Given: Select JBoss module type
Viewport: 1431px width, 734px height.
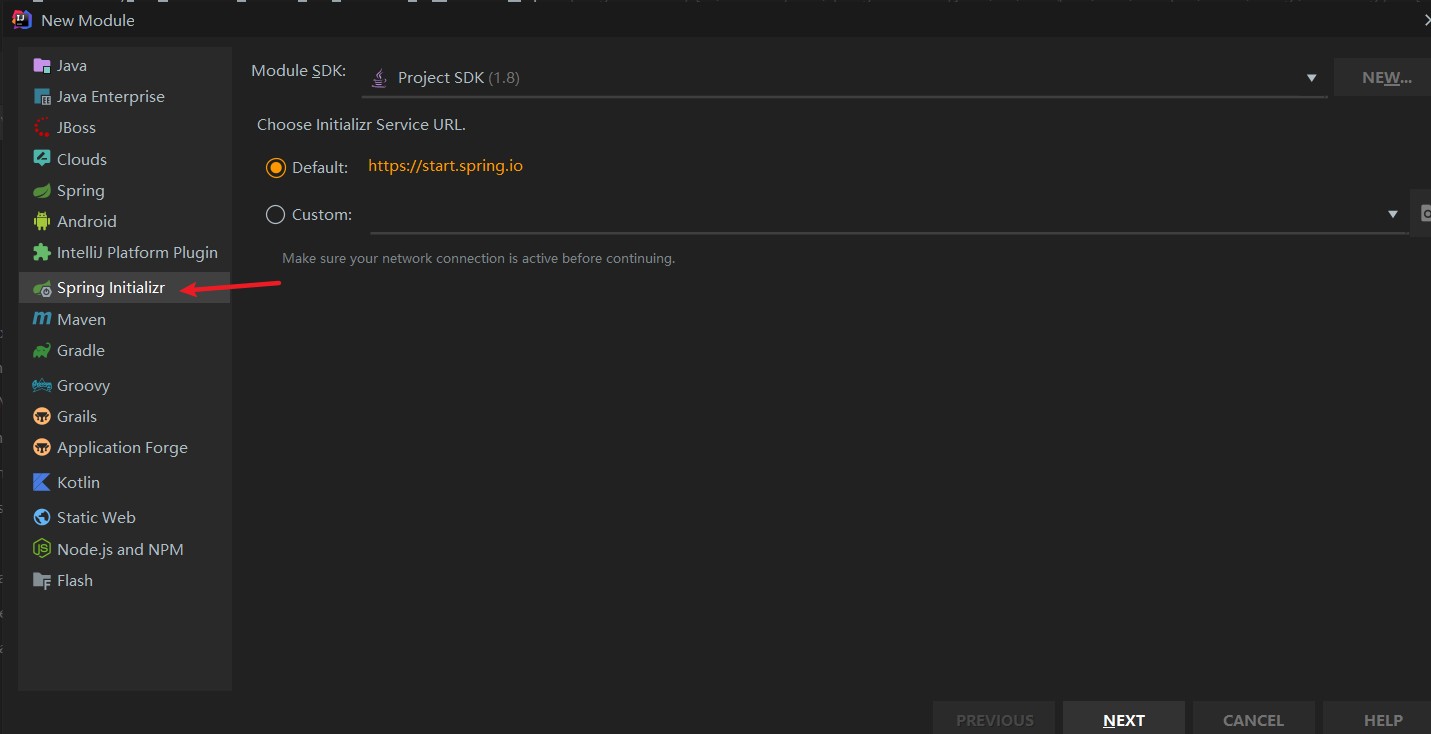Looking at the screenshot, I should coord(124,127).
